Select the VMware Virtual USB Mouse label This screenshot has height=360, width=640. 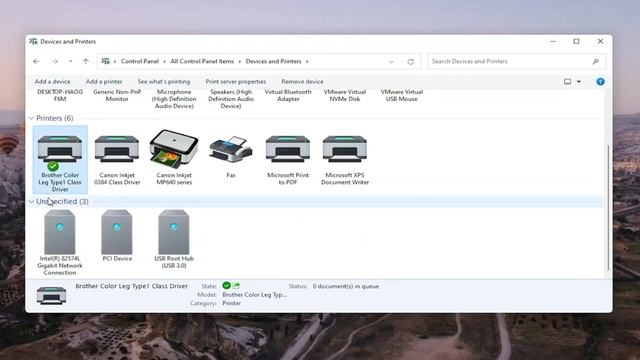[402, 96]
